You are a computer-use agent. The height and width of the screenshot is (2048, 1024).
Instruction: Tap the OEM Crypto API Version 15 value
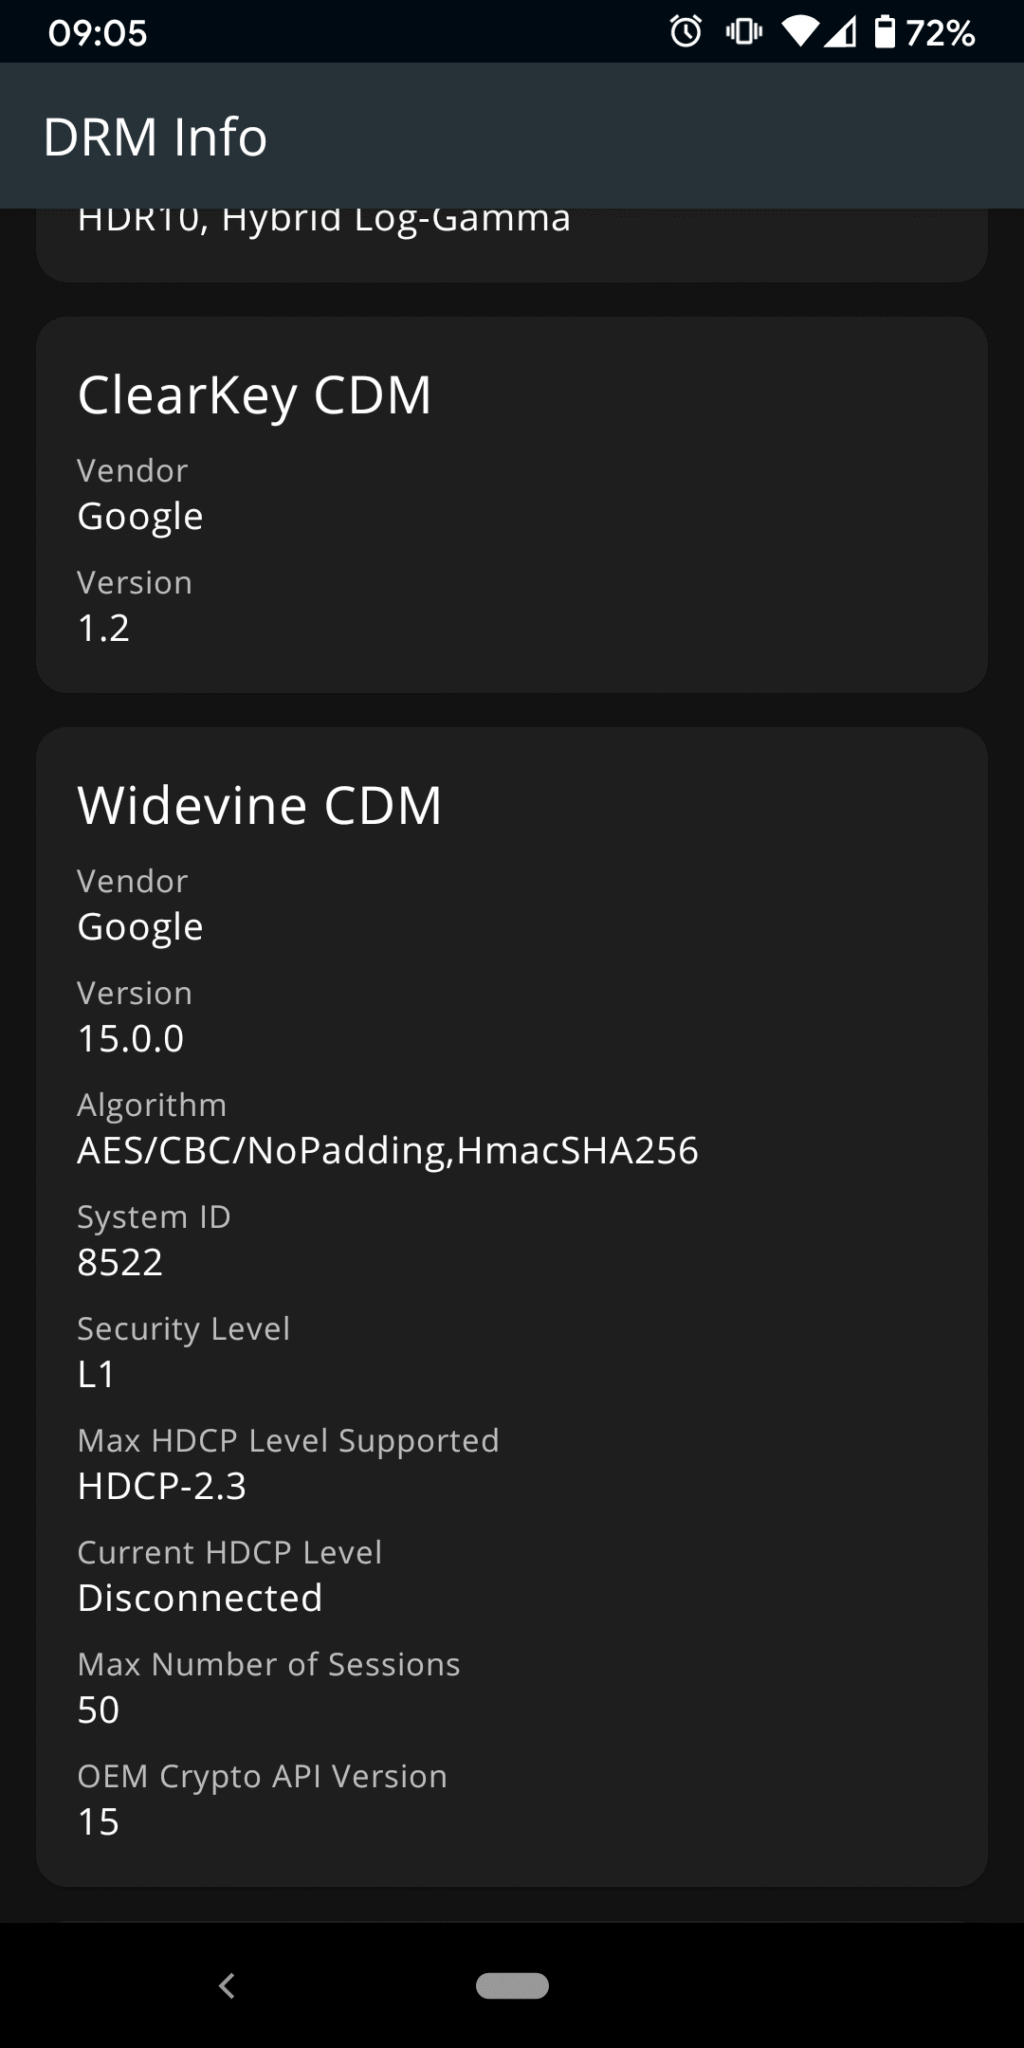tap(98, 1820)
